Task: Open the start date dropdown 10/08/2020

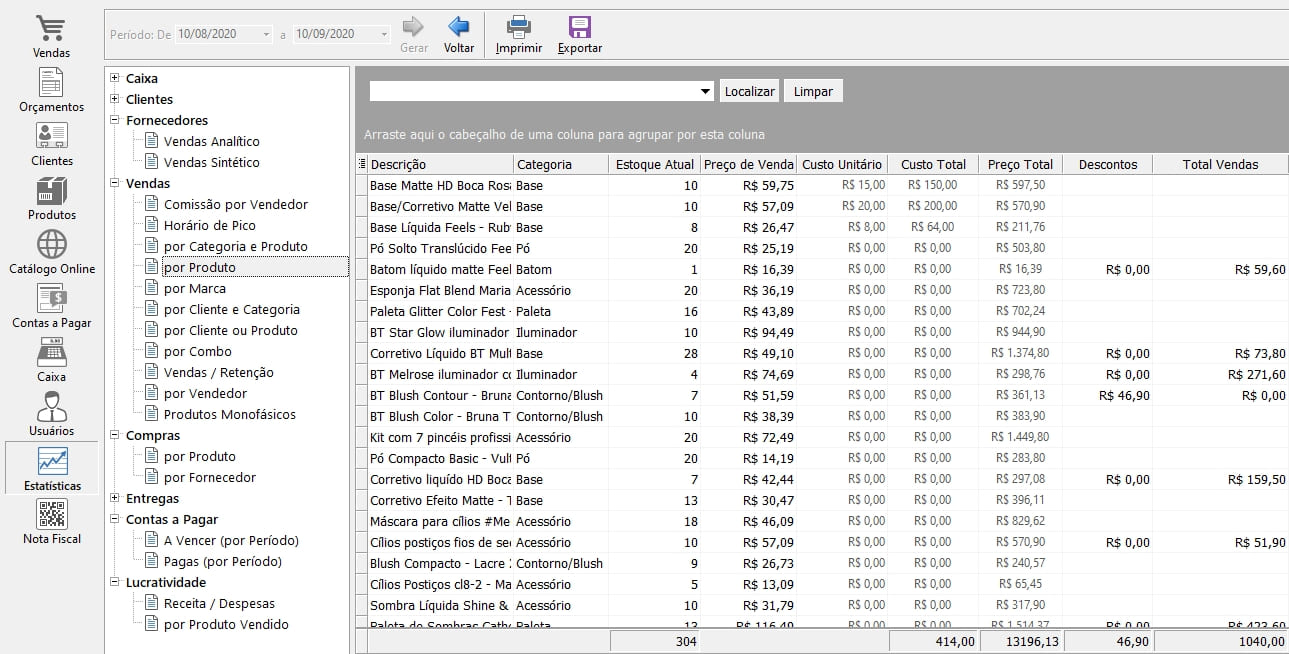Action: [x=266, y=34]
